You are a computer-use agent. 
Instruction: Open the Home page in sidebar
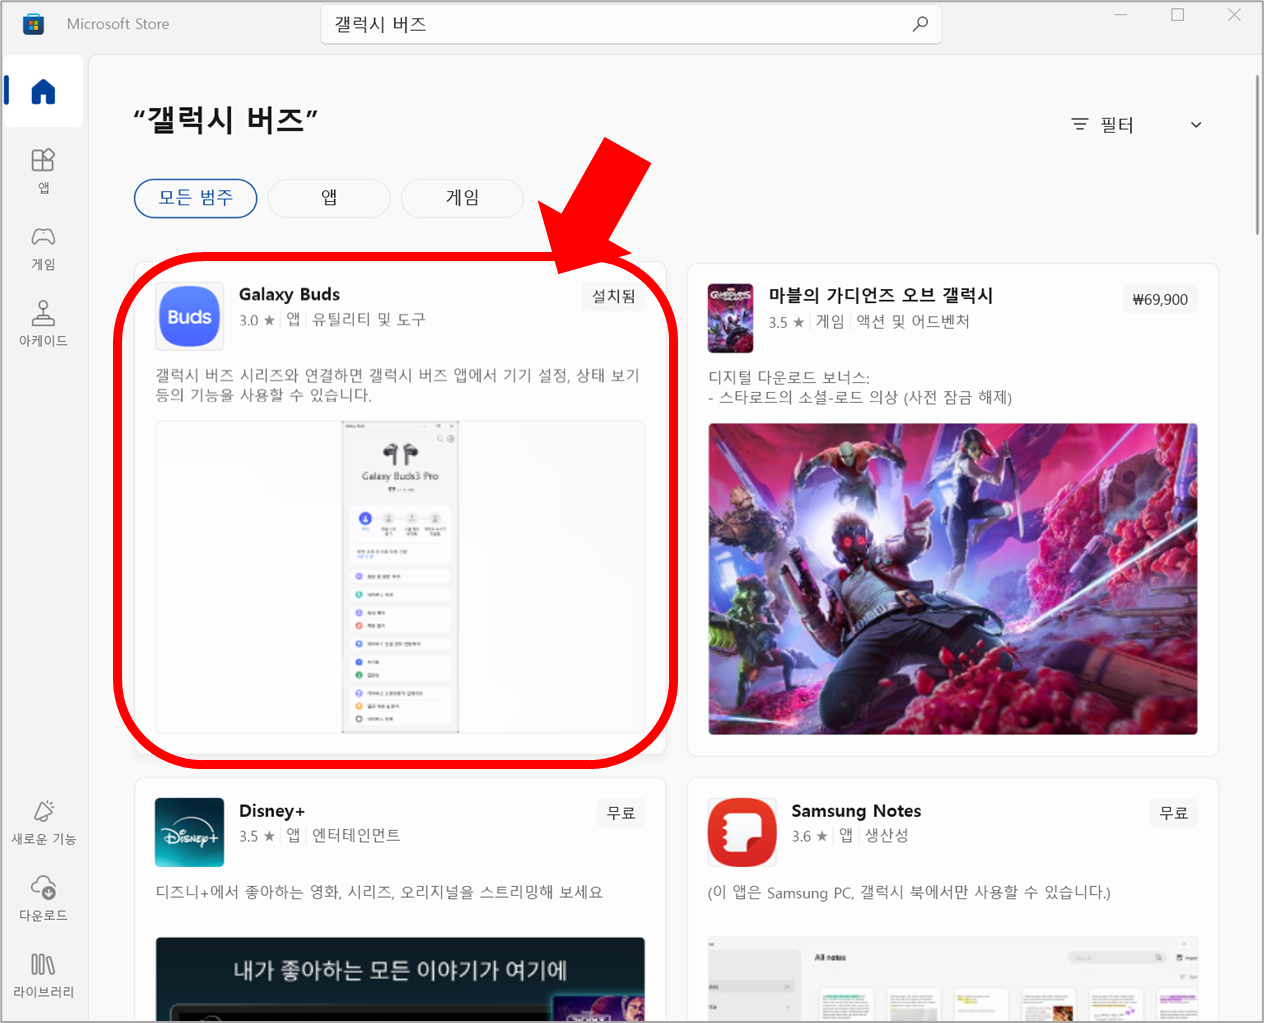click(x=43, y=92)
